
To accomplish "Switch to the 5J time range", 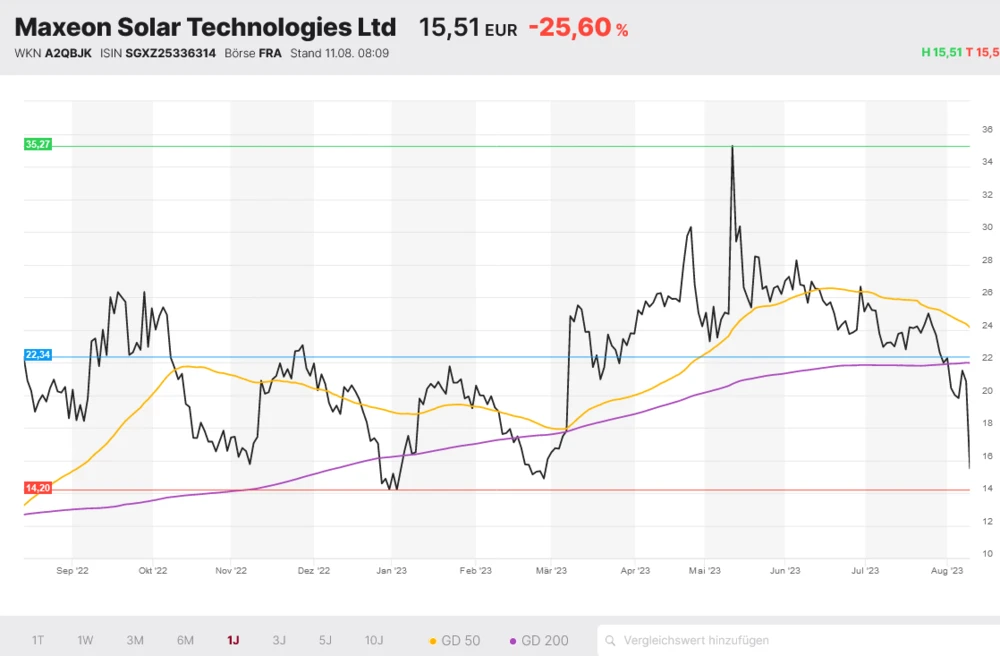I will pyautogui.click(x=325, y=640).
